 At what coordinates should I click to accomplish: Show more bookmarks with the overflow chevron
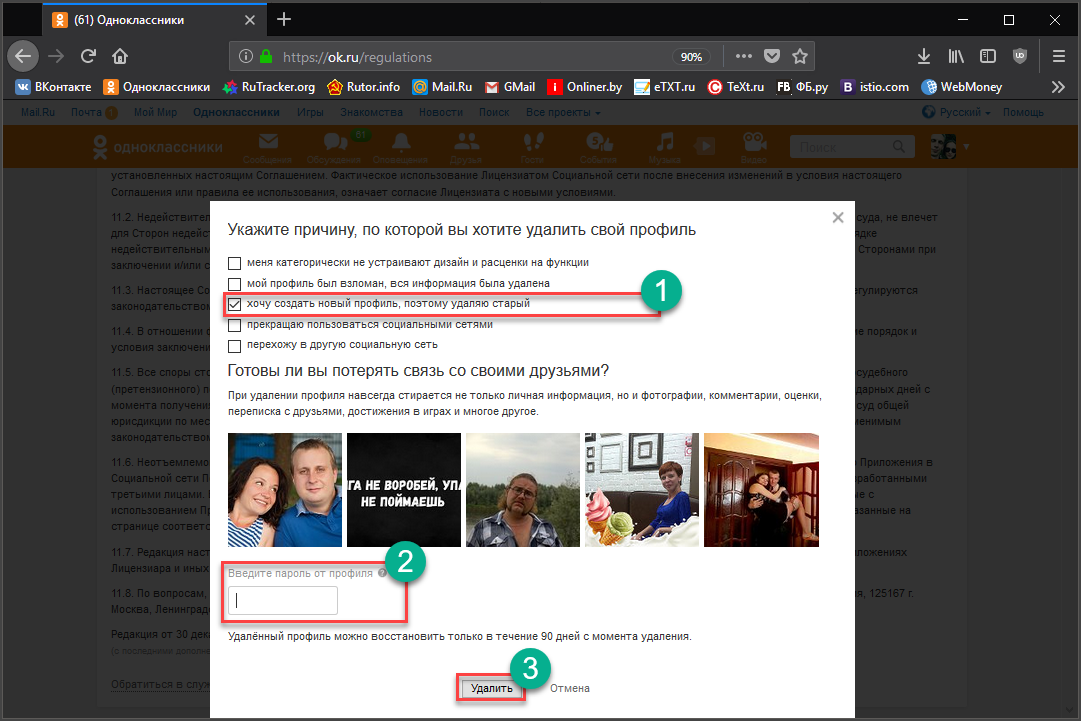[1058, 87]
